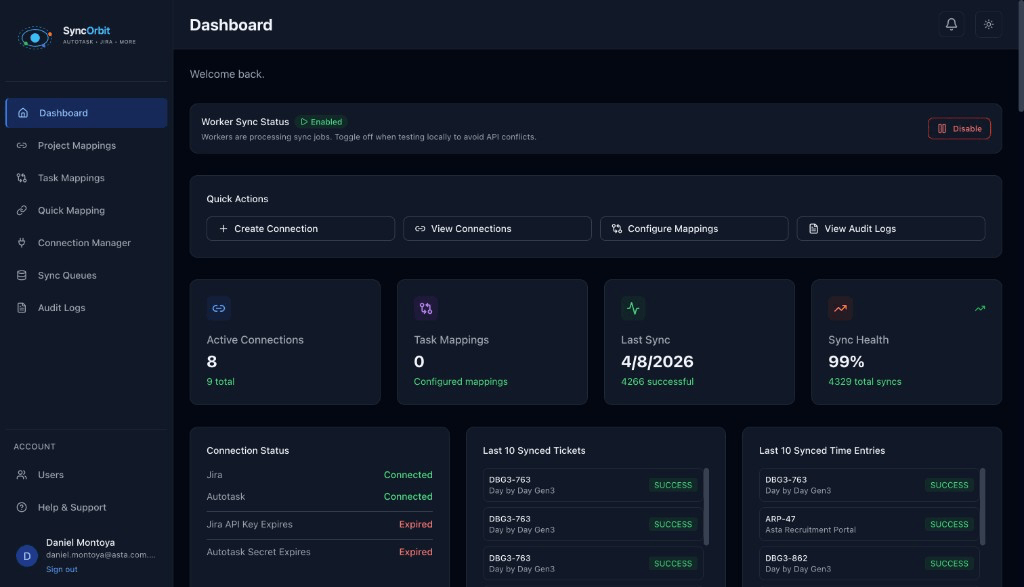Open Sync Queues via the database icon
This screenshot has height=587, width=1024.
pyautogui.click(x=22, y=275)
